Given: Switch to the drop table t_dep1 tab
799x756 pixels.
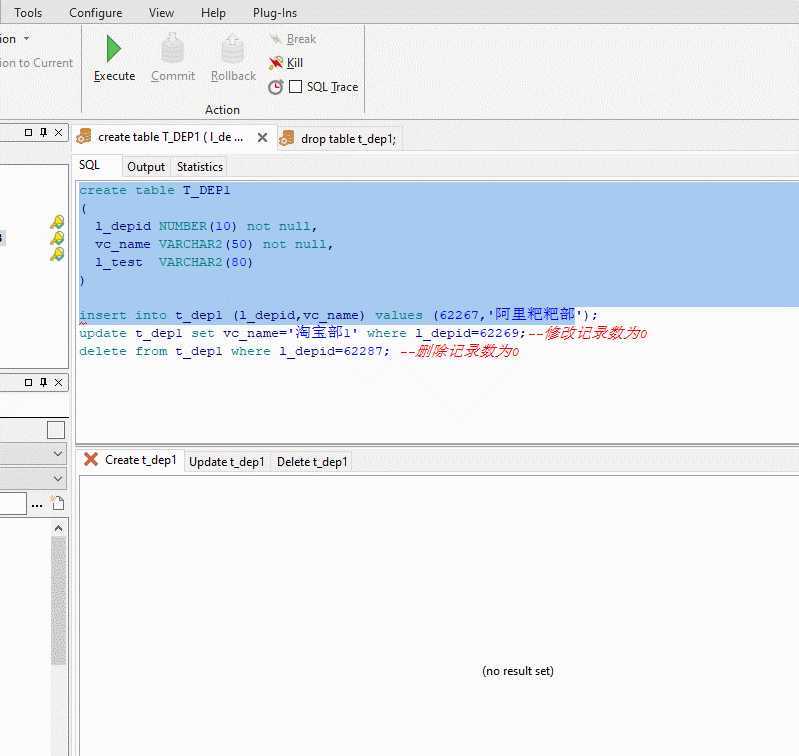Looking at the screenshot, I should point(349,139).
